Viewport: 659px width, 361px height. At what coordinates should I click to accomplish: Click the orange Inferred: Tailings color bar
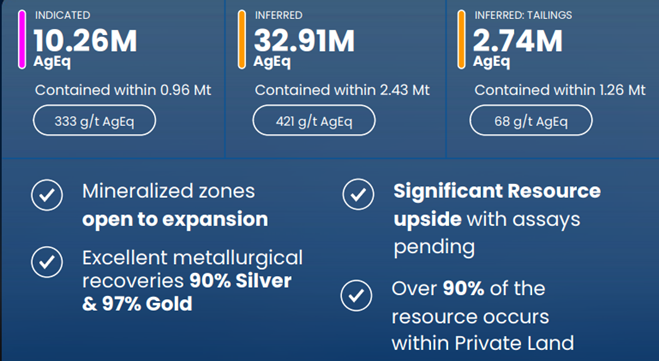tap(461, 40)
